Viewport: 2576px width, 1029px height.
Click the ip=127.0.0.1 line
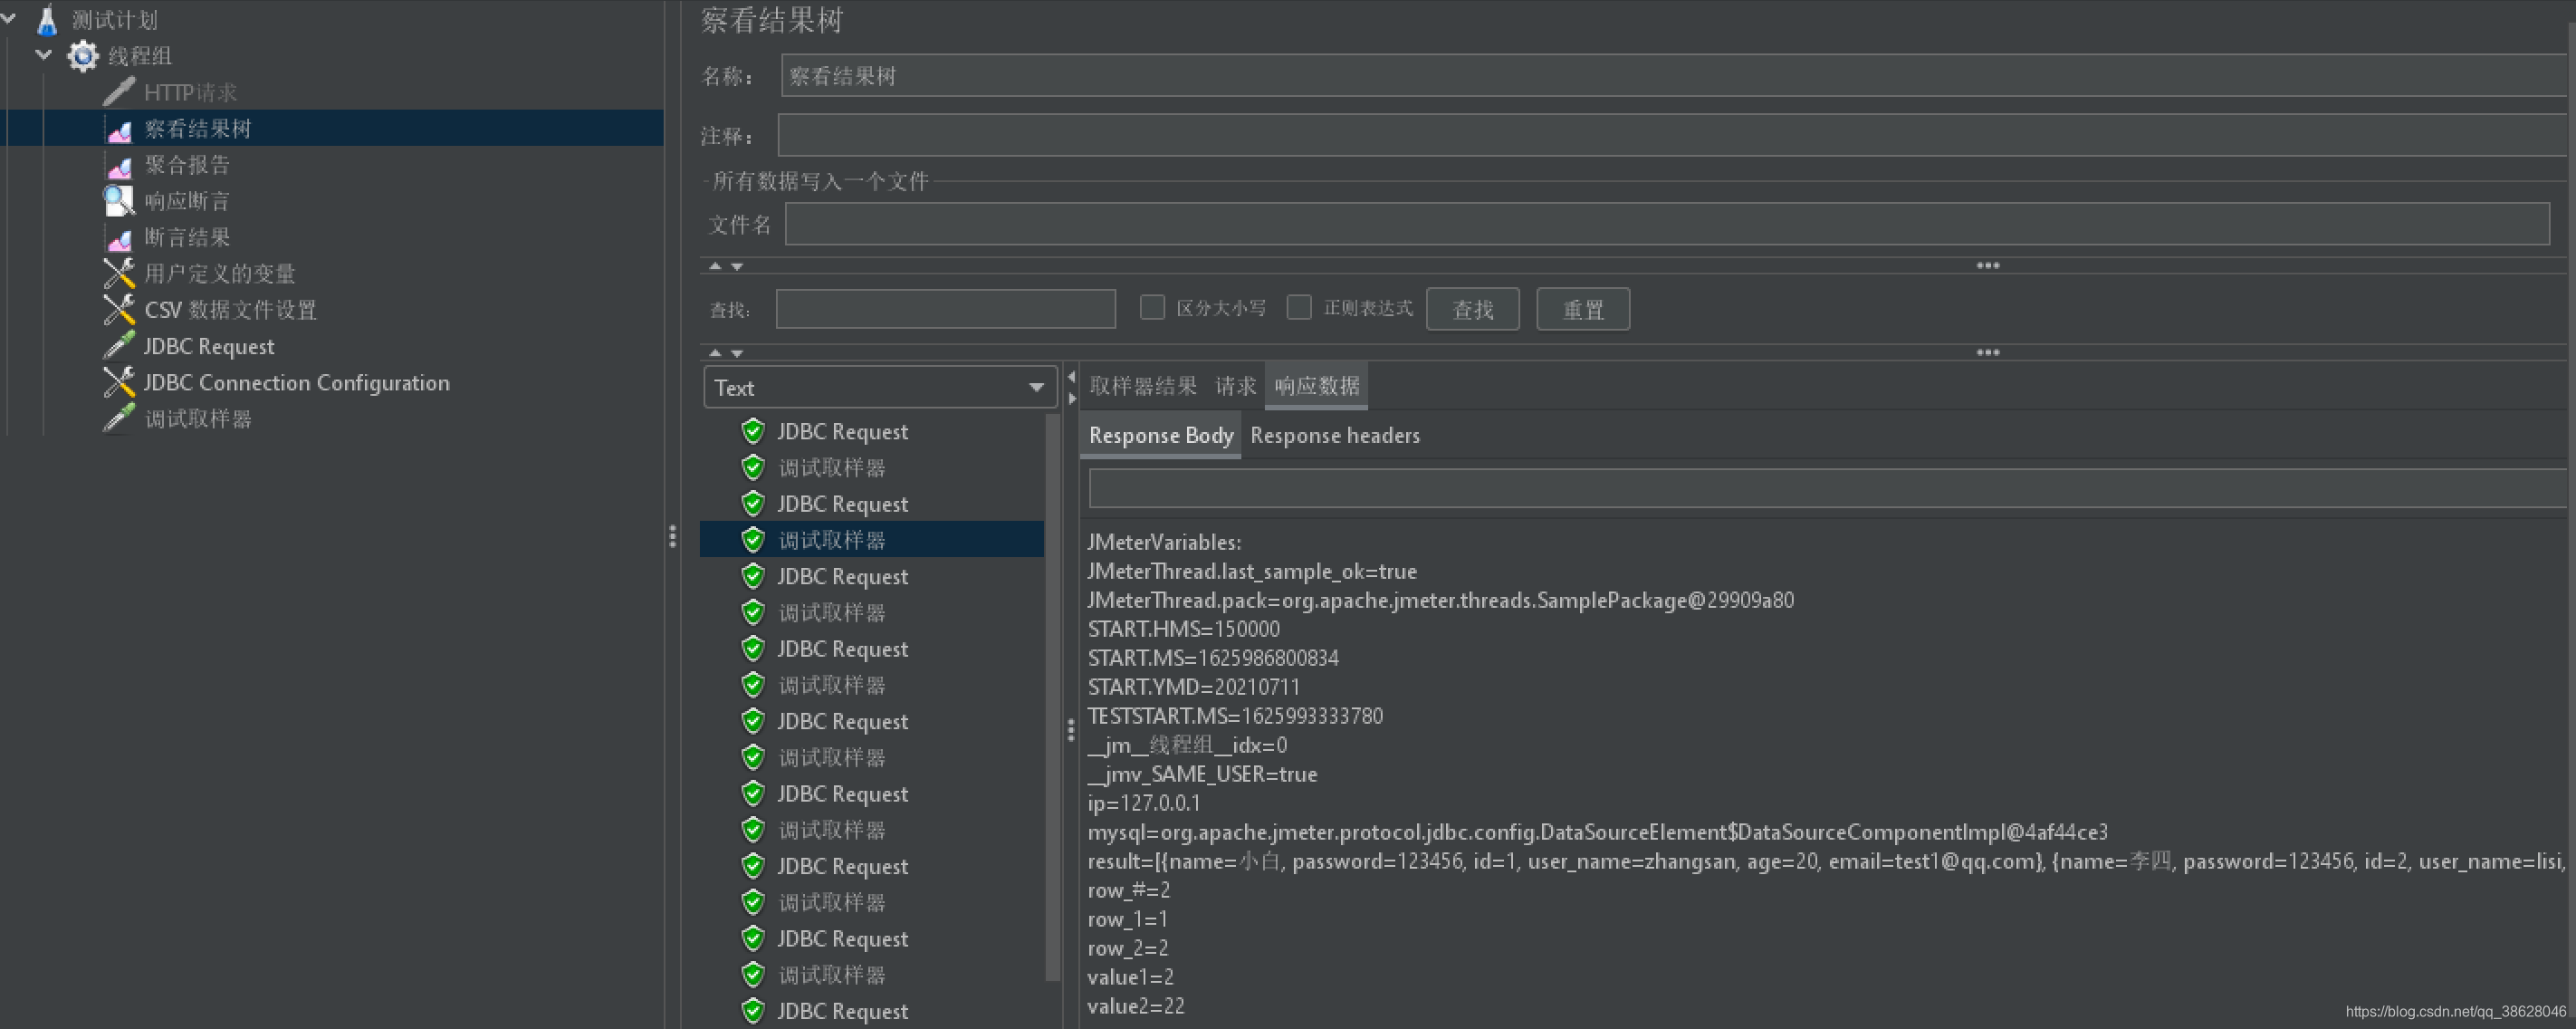[1143, 803]
